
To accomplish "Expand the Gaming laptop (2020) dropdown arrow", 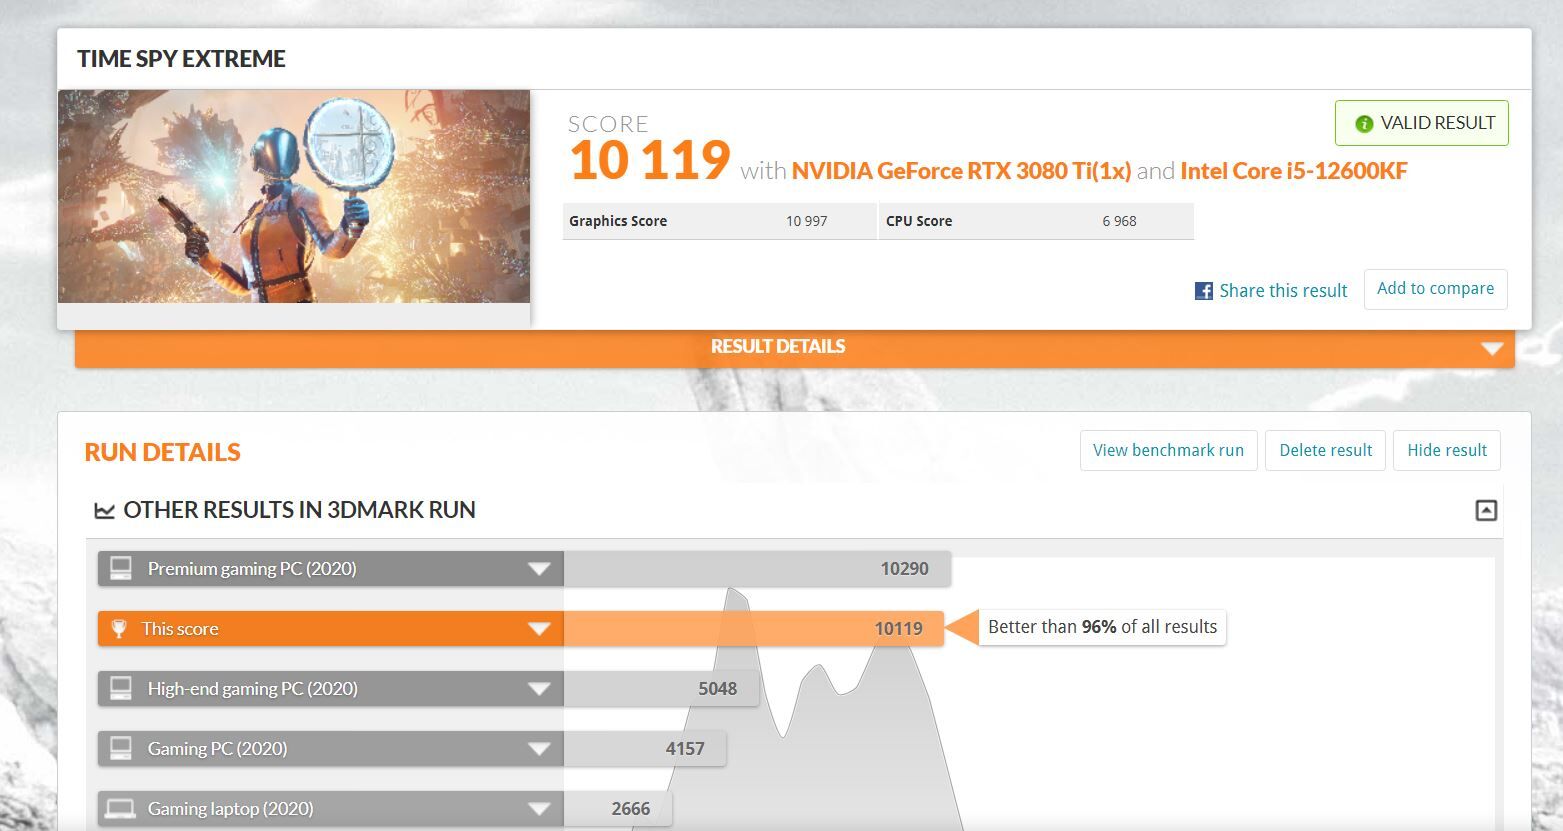I will [539, 809].
